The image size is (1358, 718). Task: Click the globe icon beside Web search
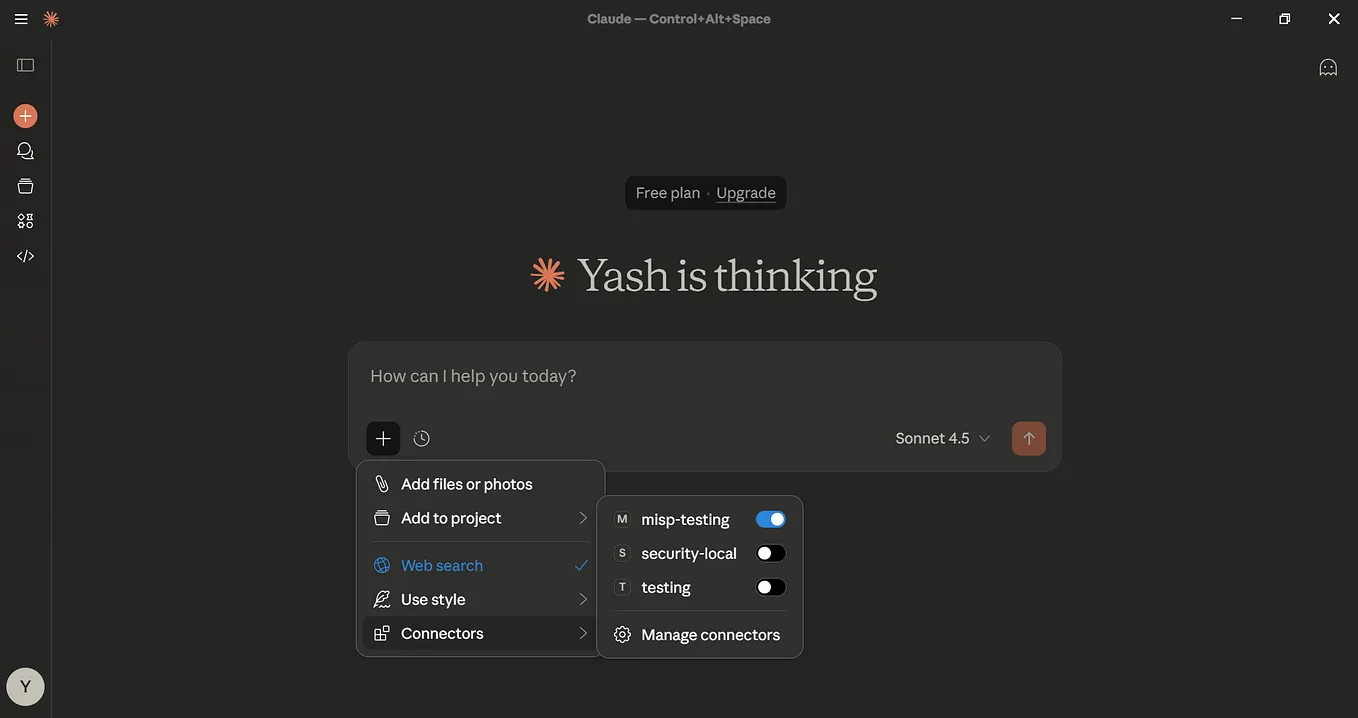382,566
